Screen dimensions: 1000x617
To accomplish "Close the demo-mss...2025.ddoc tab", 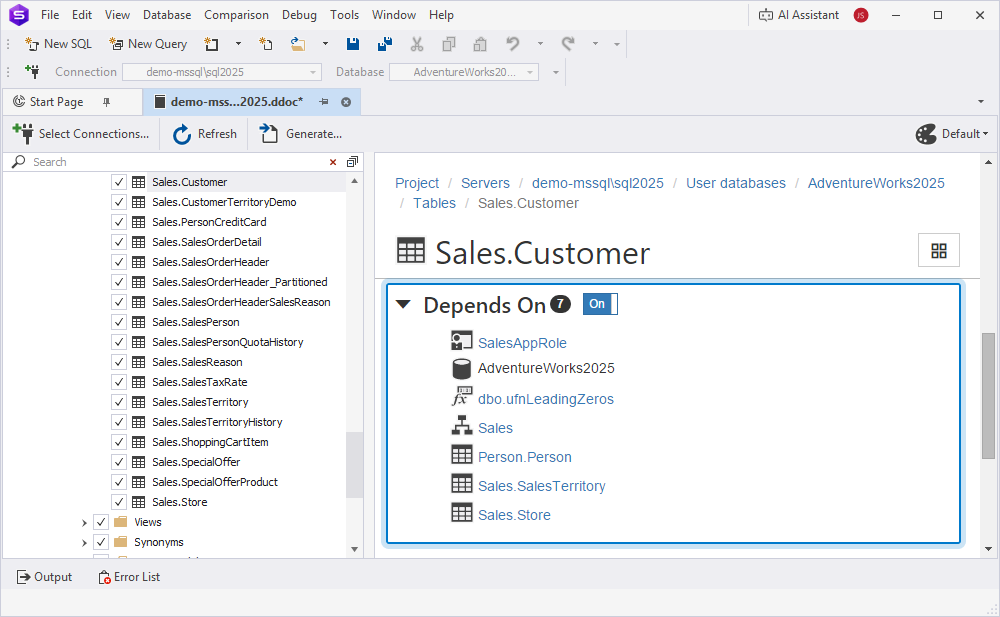I will point(346,102).
